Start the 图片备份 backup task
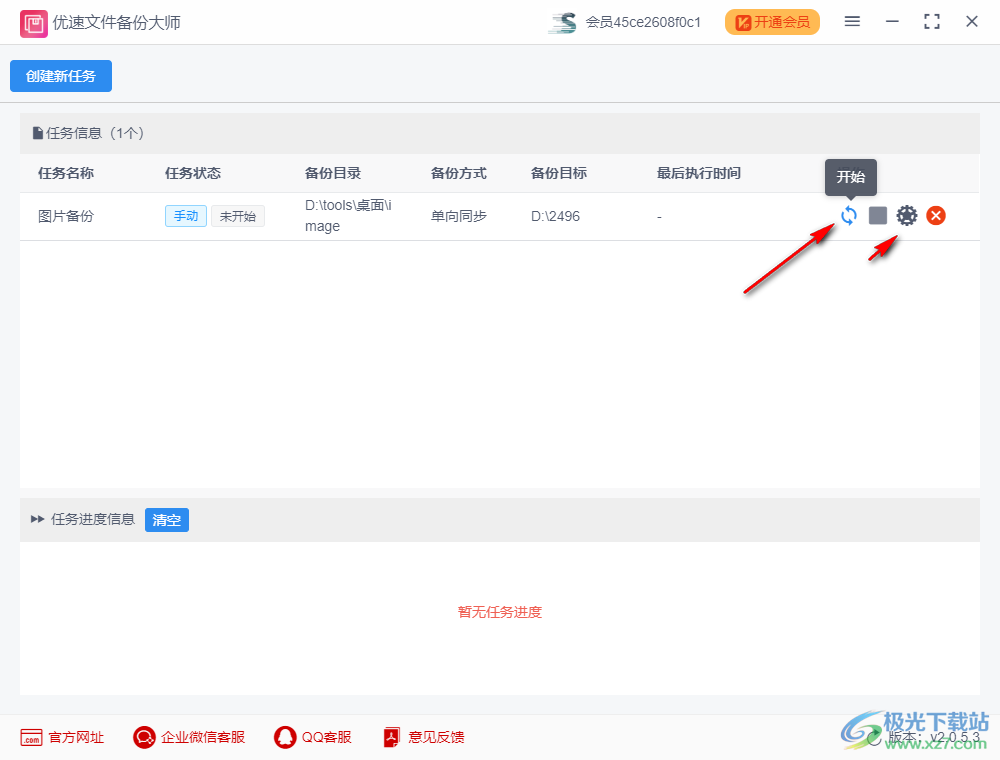Screen dimensions: 1000x760 point(848,215)
